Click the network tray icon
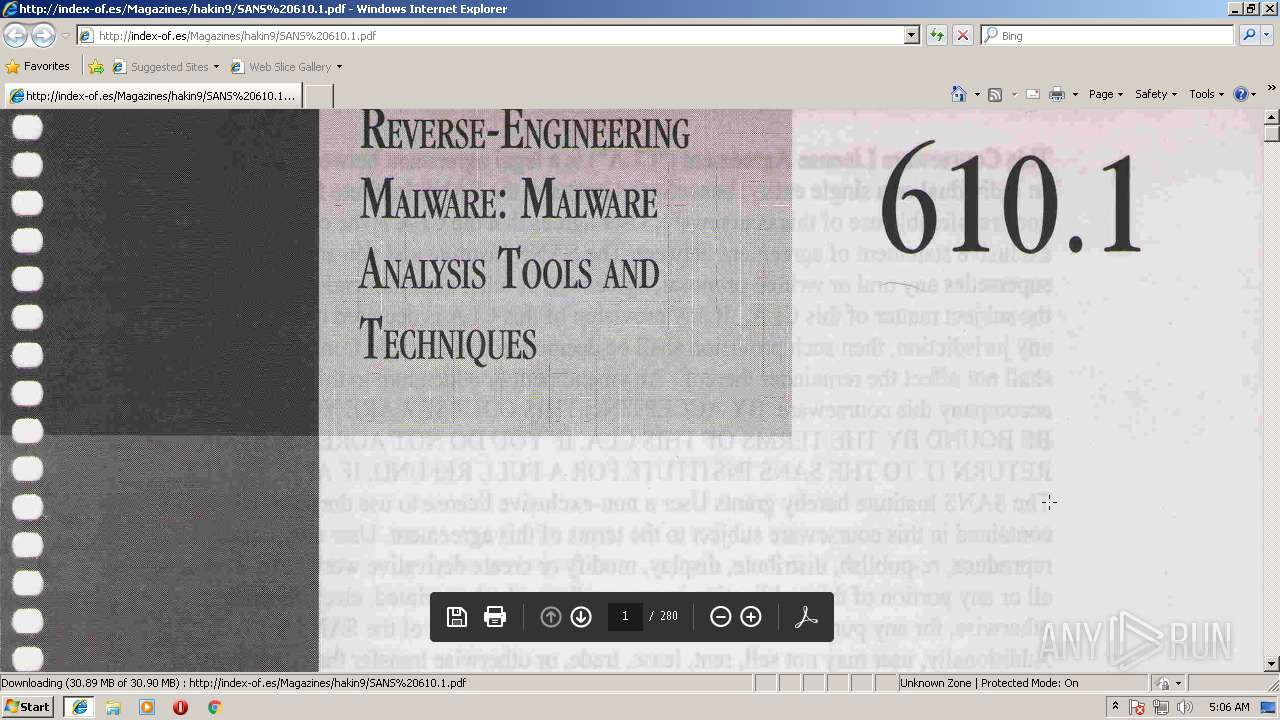Image resolution: width=1280 pixels, height=720 pixels. click(x=1161, y=708)
